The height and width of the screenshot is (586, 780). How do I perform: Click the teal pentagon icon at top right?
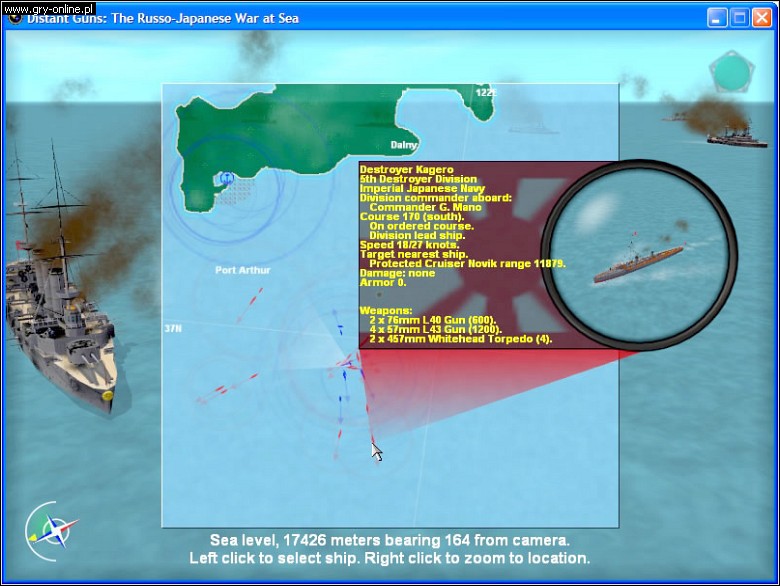tap(732, 72)
